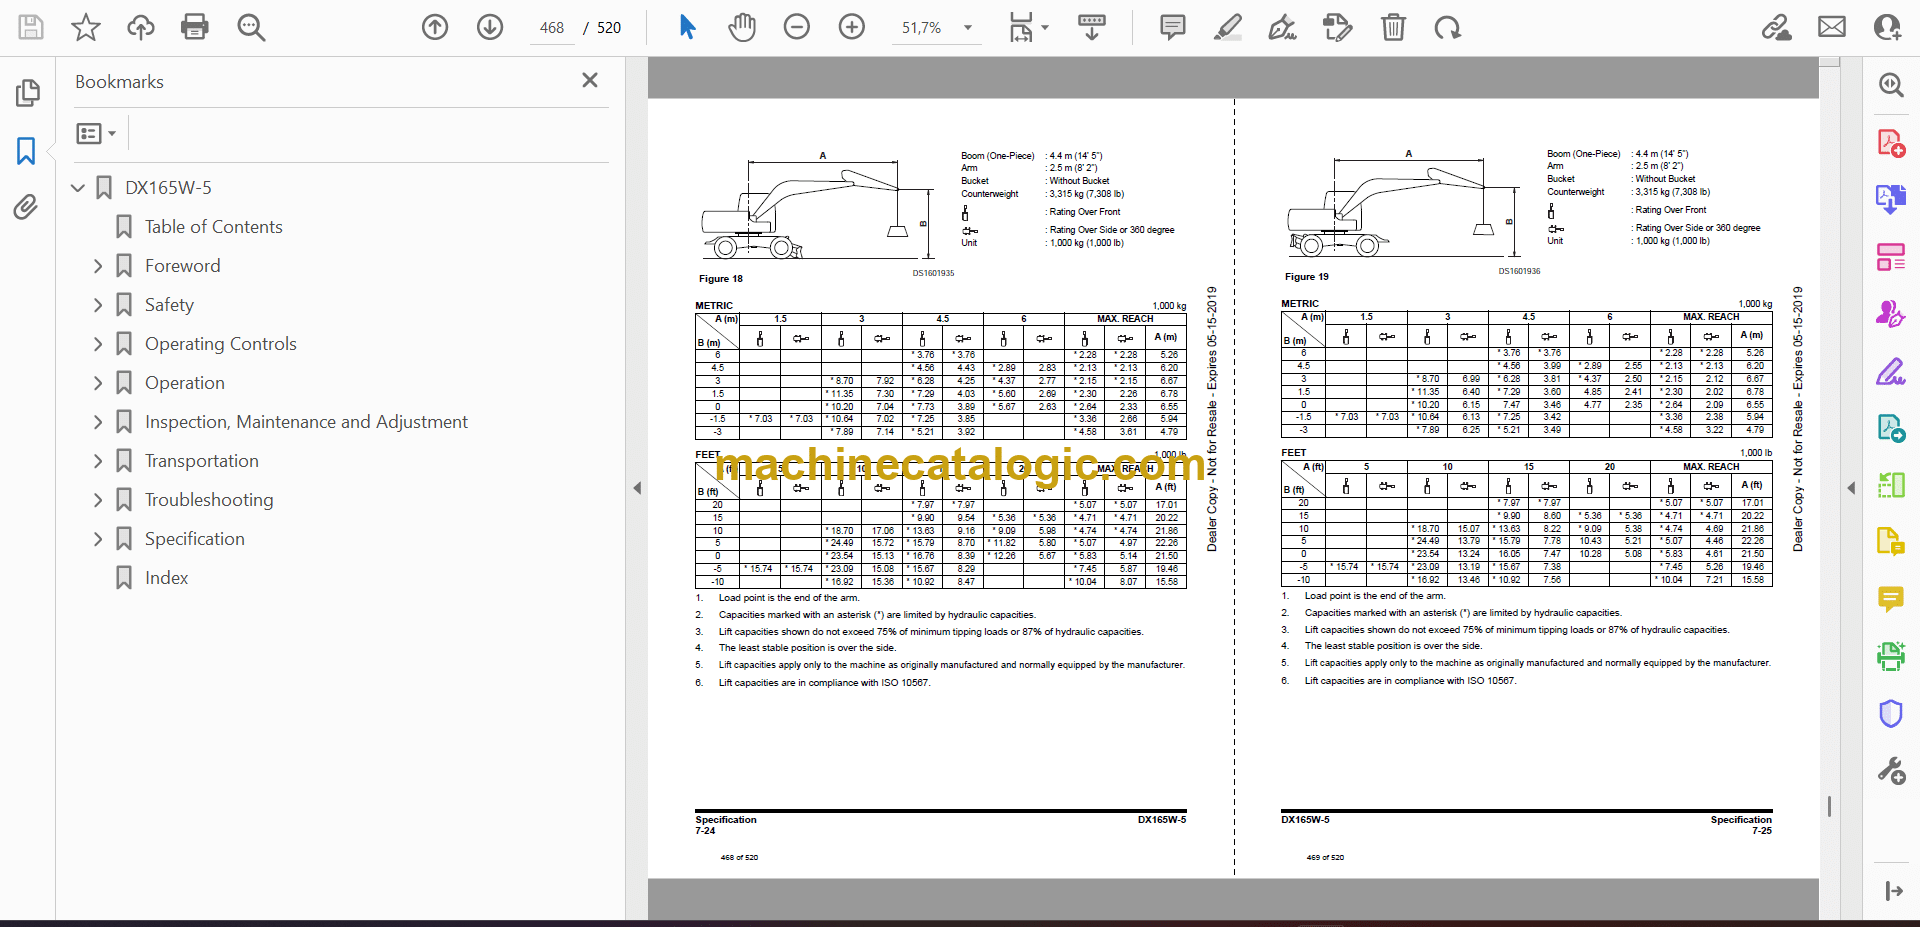
Task: Open the find text search tool
Action: [x=251, y=27]
